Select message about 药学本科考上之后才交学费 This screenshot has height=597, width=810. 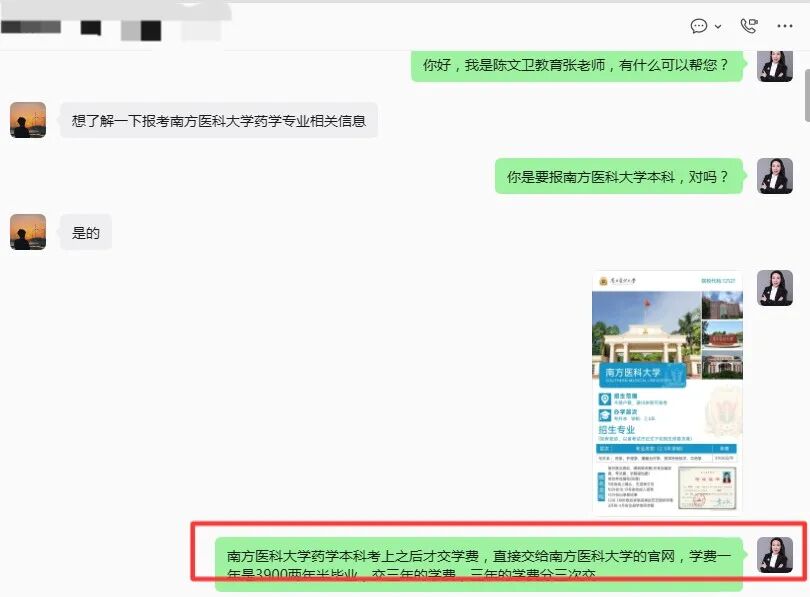pos(479,564)
